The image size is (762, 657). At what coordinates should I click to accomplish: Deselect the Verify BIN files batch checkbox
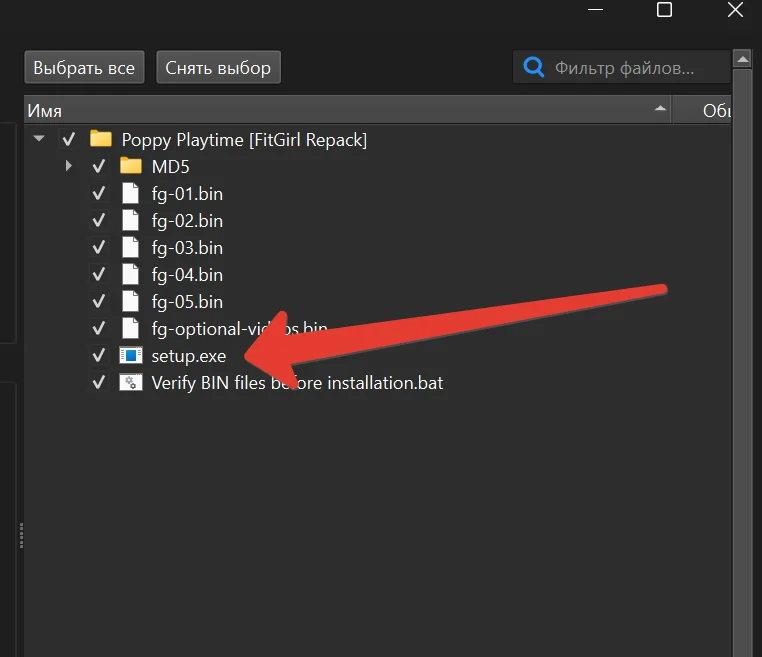click(98, 382)
